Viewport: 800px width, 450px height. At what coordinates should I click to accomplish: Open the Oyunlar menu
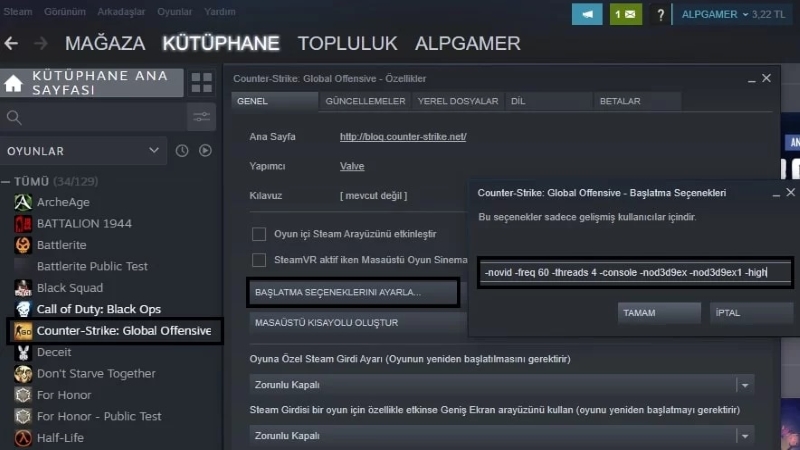174,11
